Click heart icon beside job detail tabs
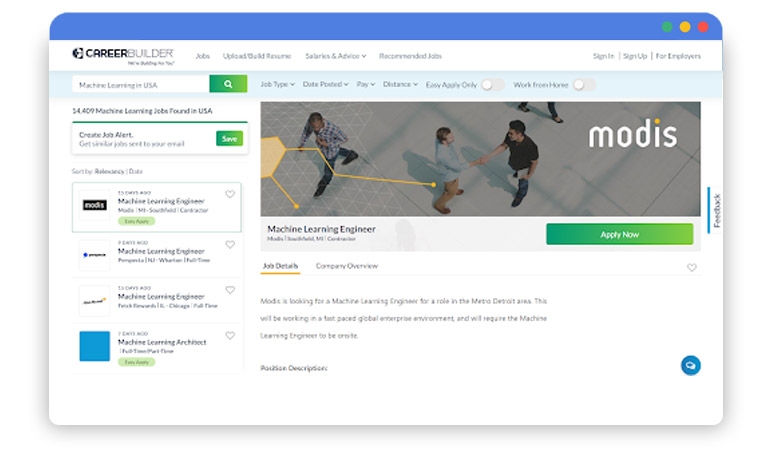This screenshot has height=450, width=762. click(691, 268)
